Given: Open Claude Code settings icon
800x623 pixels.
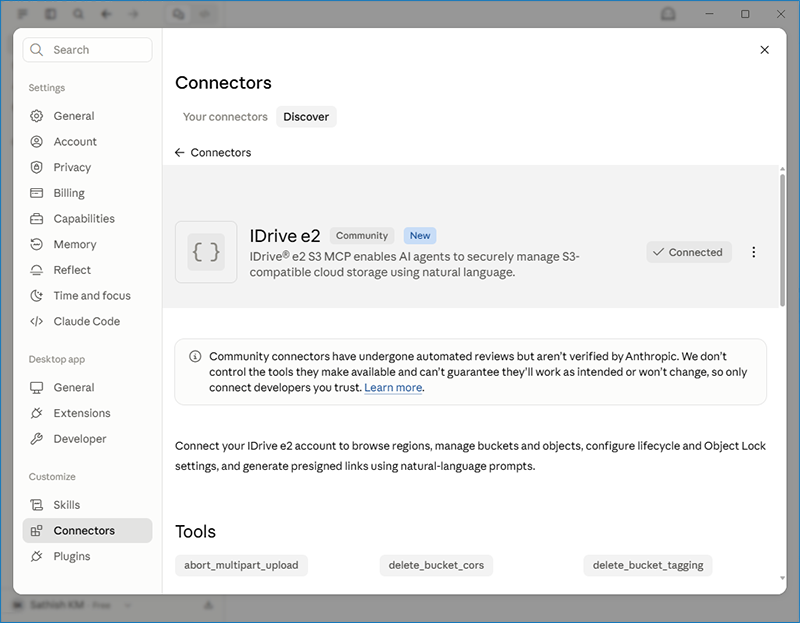Looking at the screenshot, I should click(x=36, y=321).
